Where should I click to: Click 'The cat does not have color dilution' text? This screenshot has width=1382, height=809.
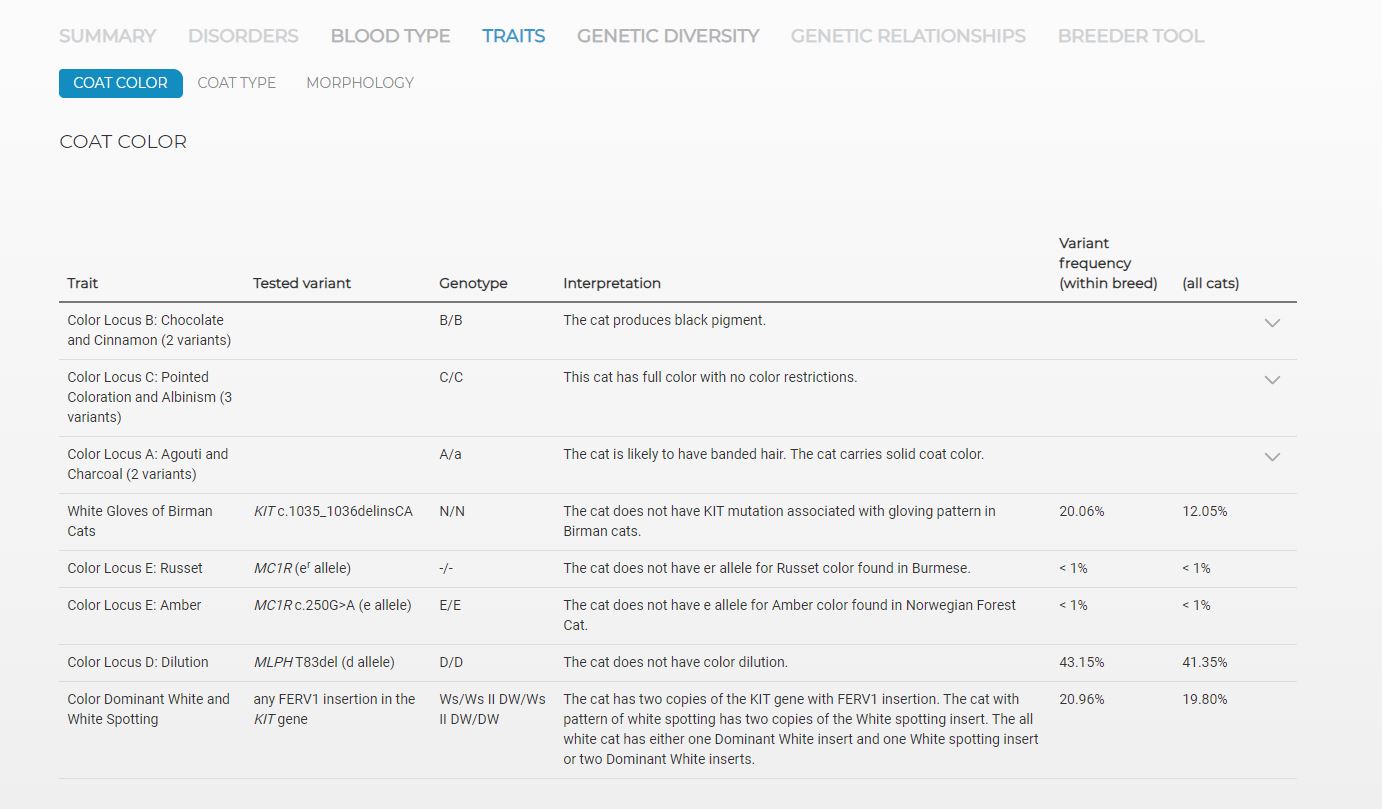click(675, 662)
